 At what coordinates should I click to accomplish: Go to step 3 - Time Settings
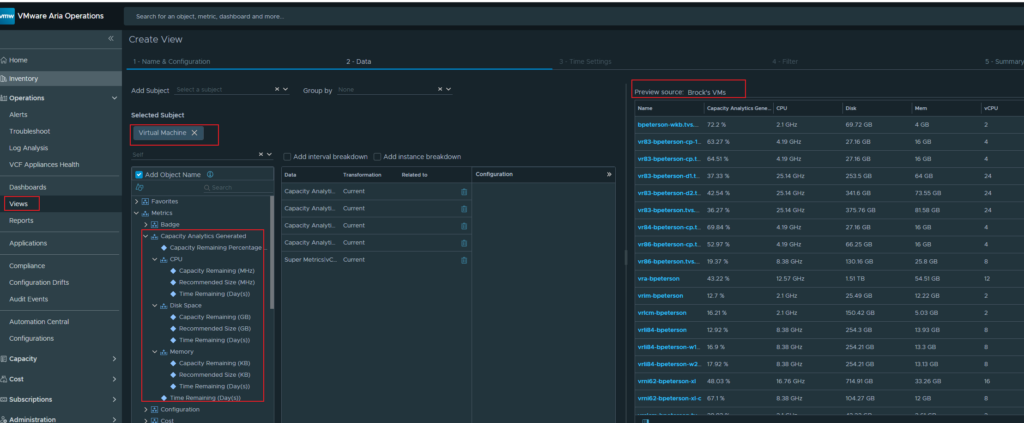coord(585,61)
